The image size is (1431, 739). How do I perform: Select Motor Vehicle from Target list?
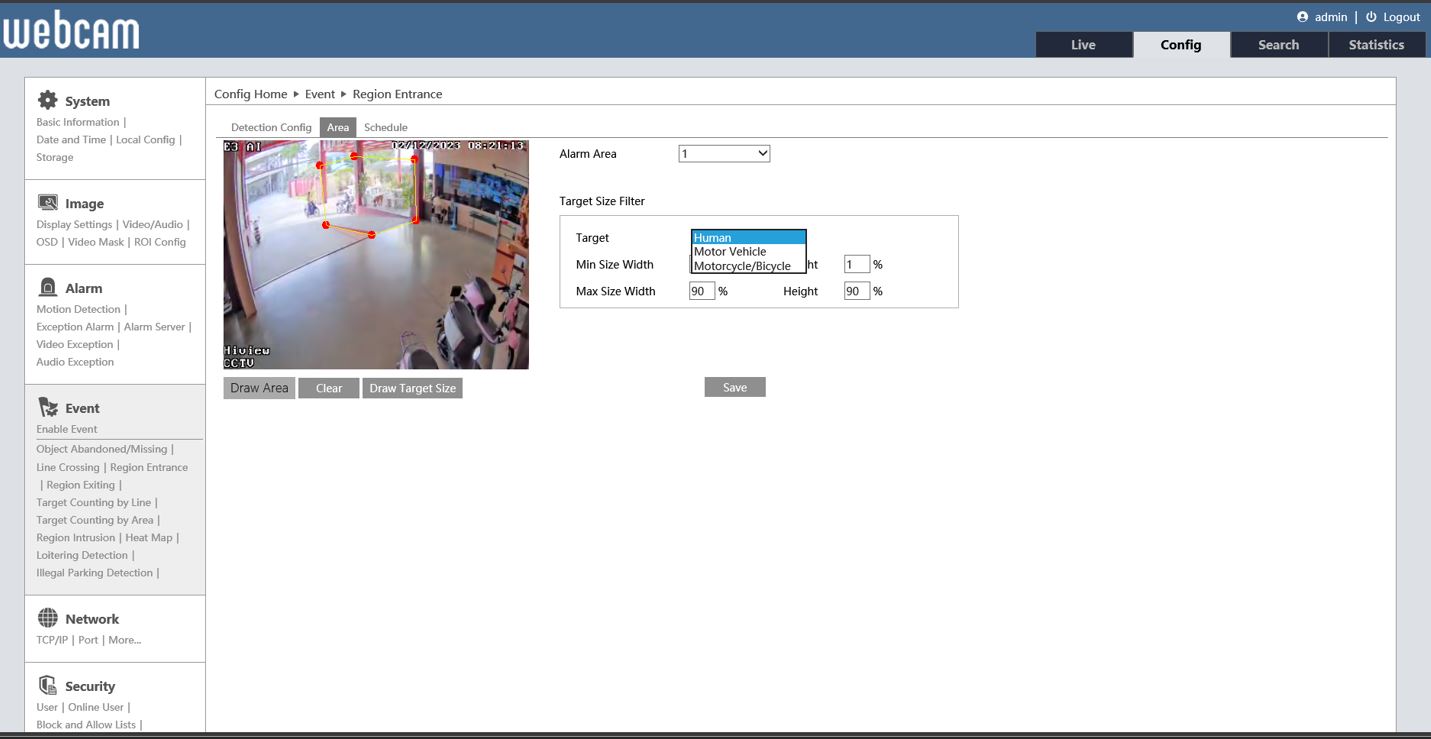point(730,252)
